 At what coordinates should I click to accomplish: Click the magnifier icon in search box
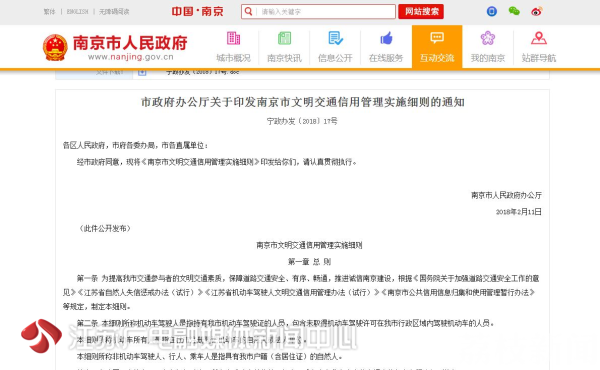[249, 11]
